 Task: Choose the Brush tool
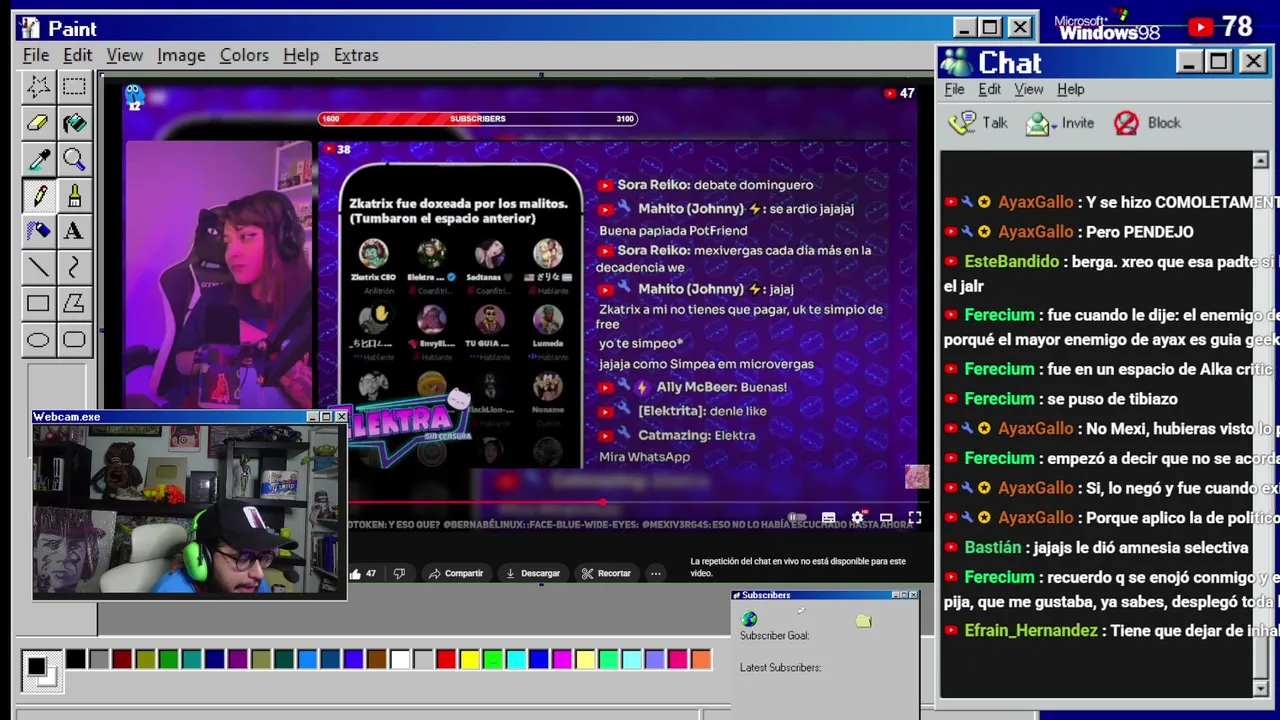pyautogui.click(x=74, y=195)
